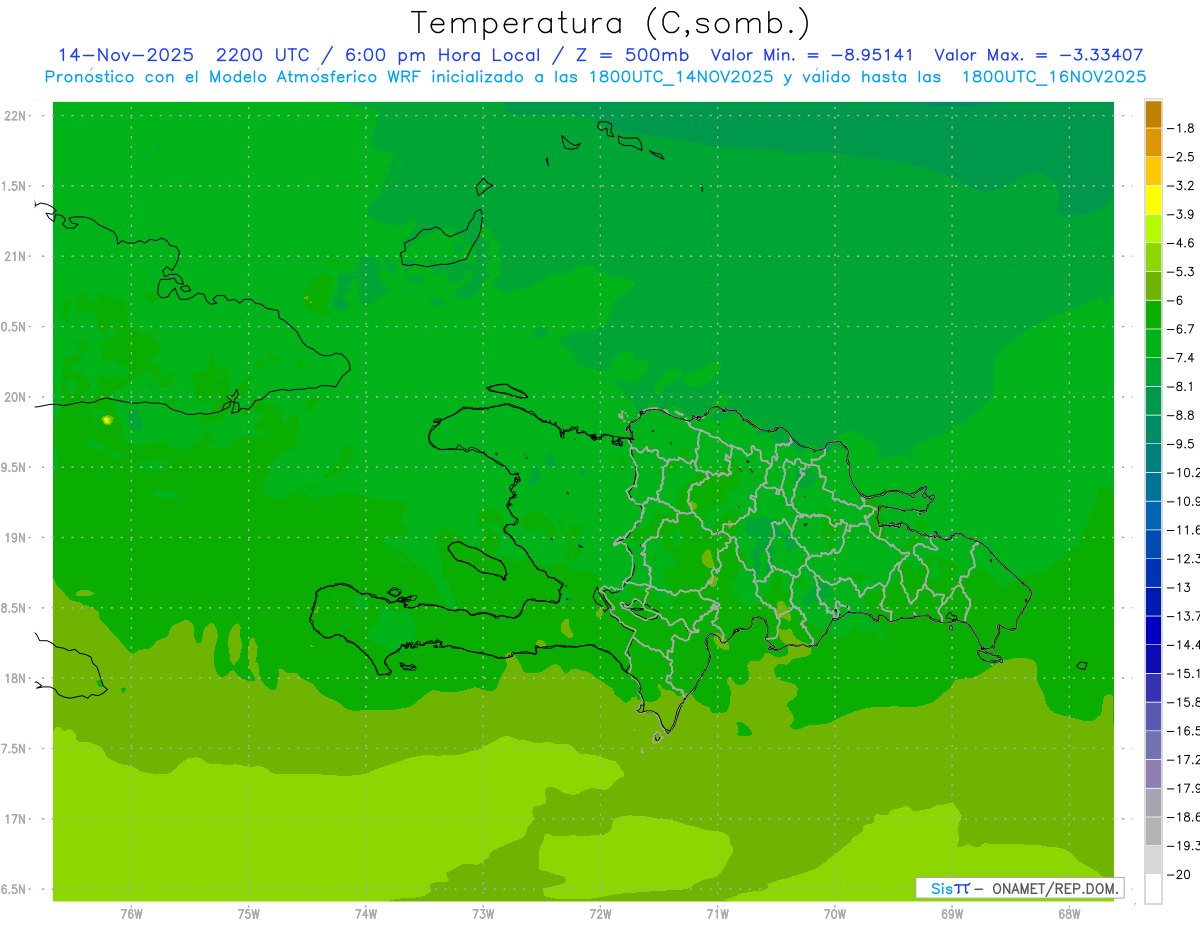Click the 71W longitude label
The width and height of the screenshot is (1200, 927).
pyautogui.click(x=717, y=913)
